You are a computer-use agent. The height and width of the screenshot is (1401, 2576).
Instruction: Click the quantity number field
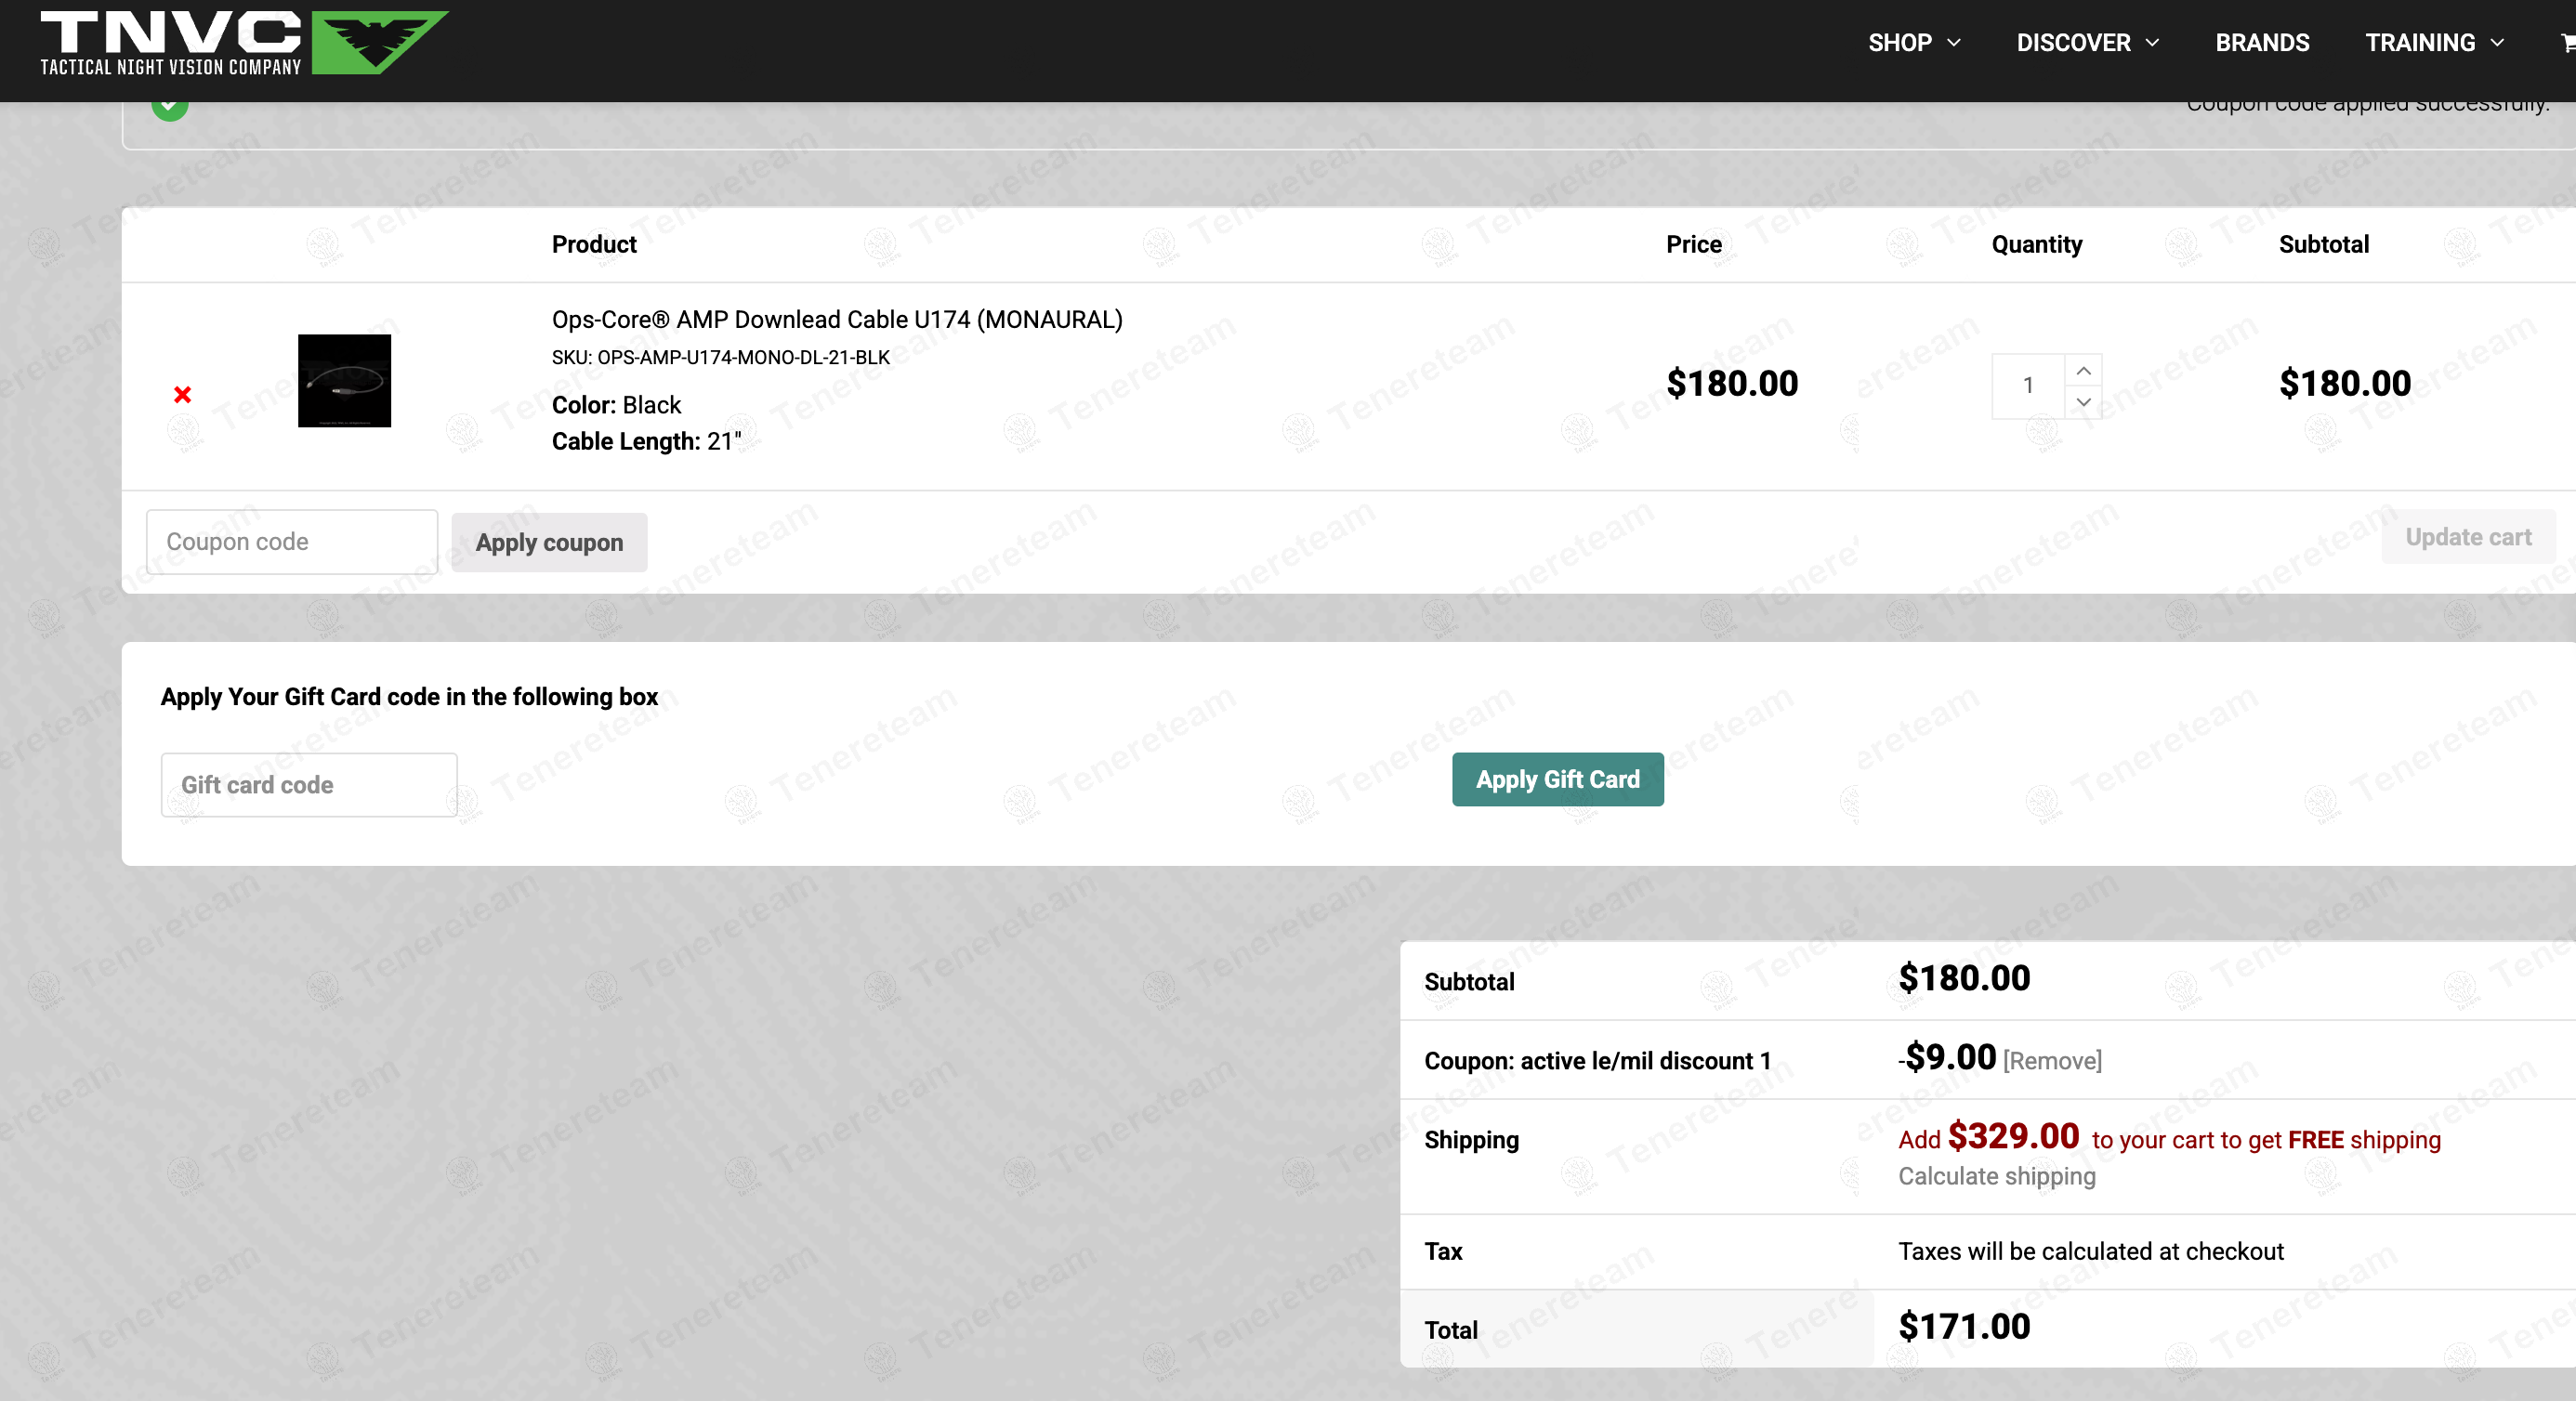2027,385
